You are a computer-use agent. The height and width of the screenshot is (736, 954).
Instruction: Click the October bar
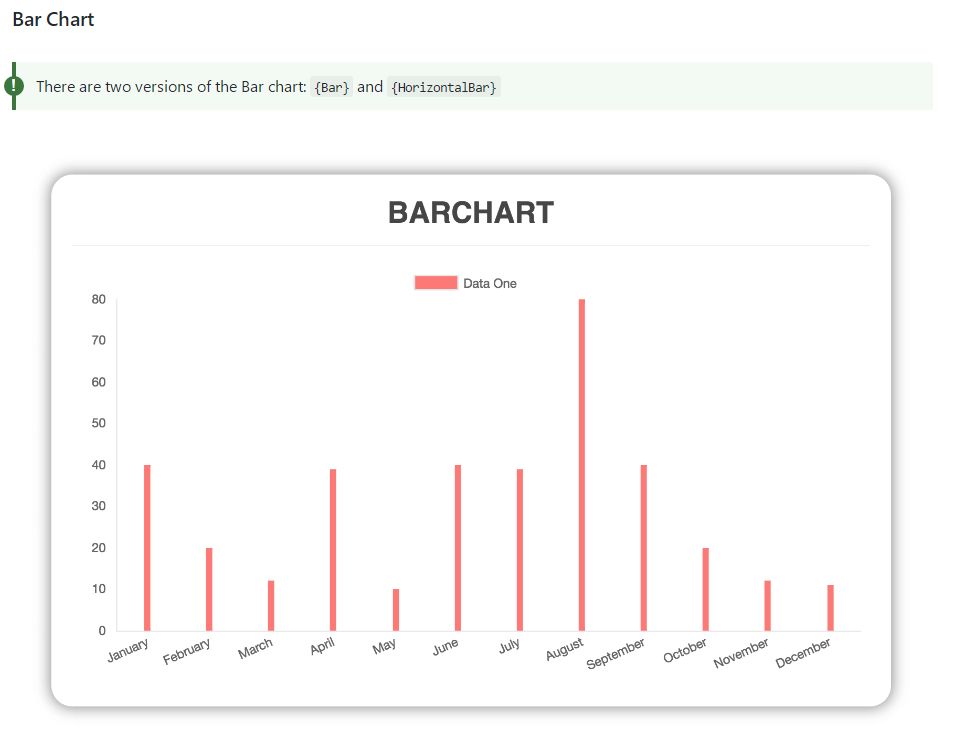click(706, 589)
